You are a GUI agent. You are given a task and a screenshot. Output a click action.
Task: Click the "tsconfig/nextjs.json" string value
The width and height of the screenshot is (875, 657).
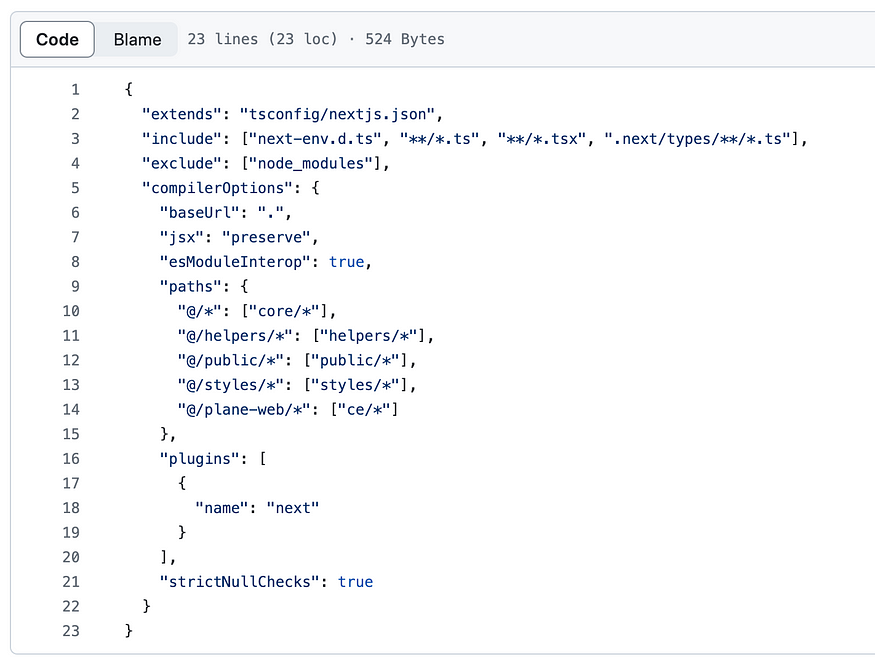(x=337, y=114)
